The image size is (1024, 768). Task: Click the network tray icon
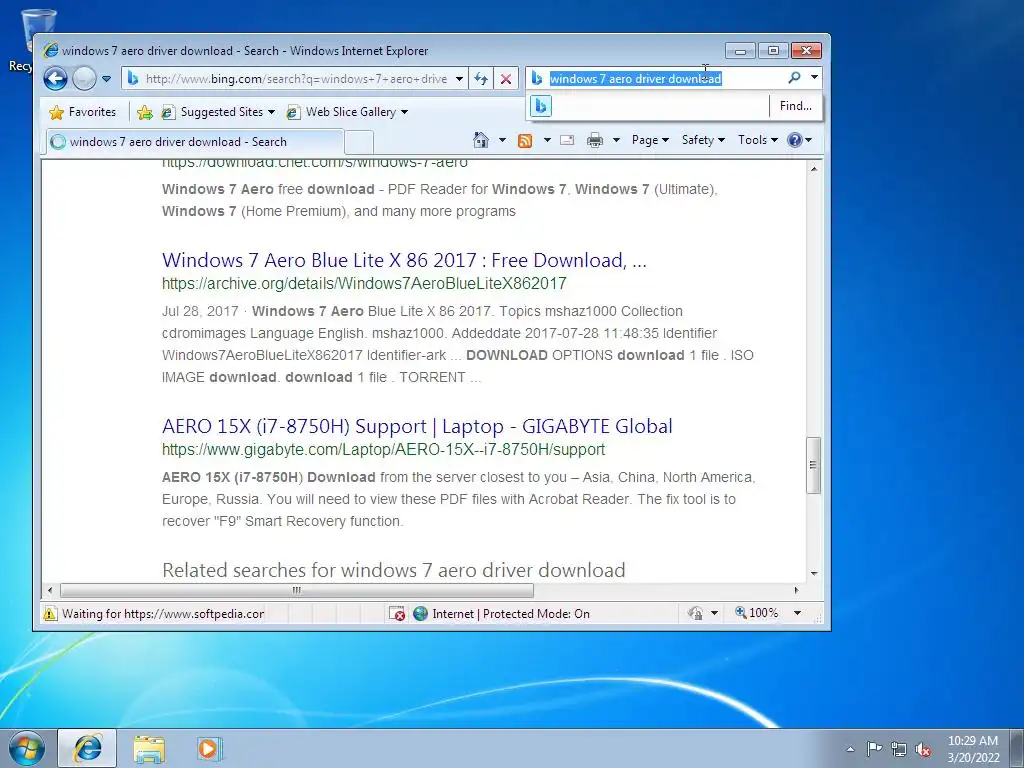(899, 749)
